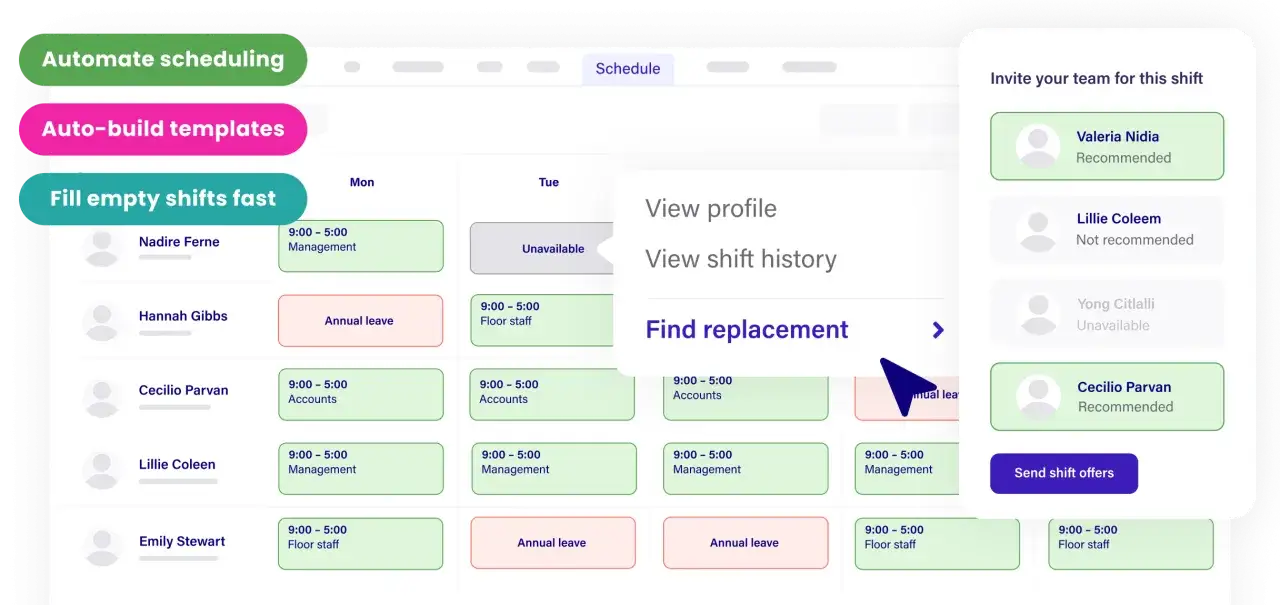This screenshot has width=1280, height=605.
Task: Open Lillie Coleen's Tuesday Management shift
Action: click(554, 469)
